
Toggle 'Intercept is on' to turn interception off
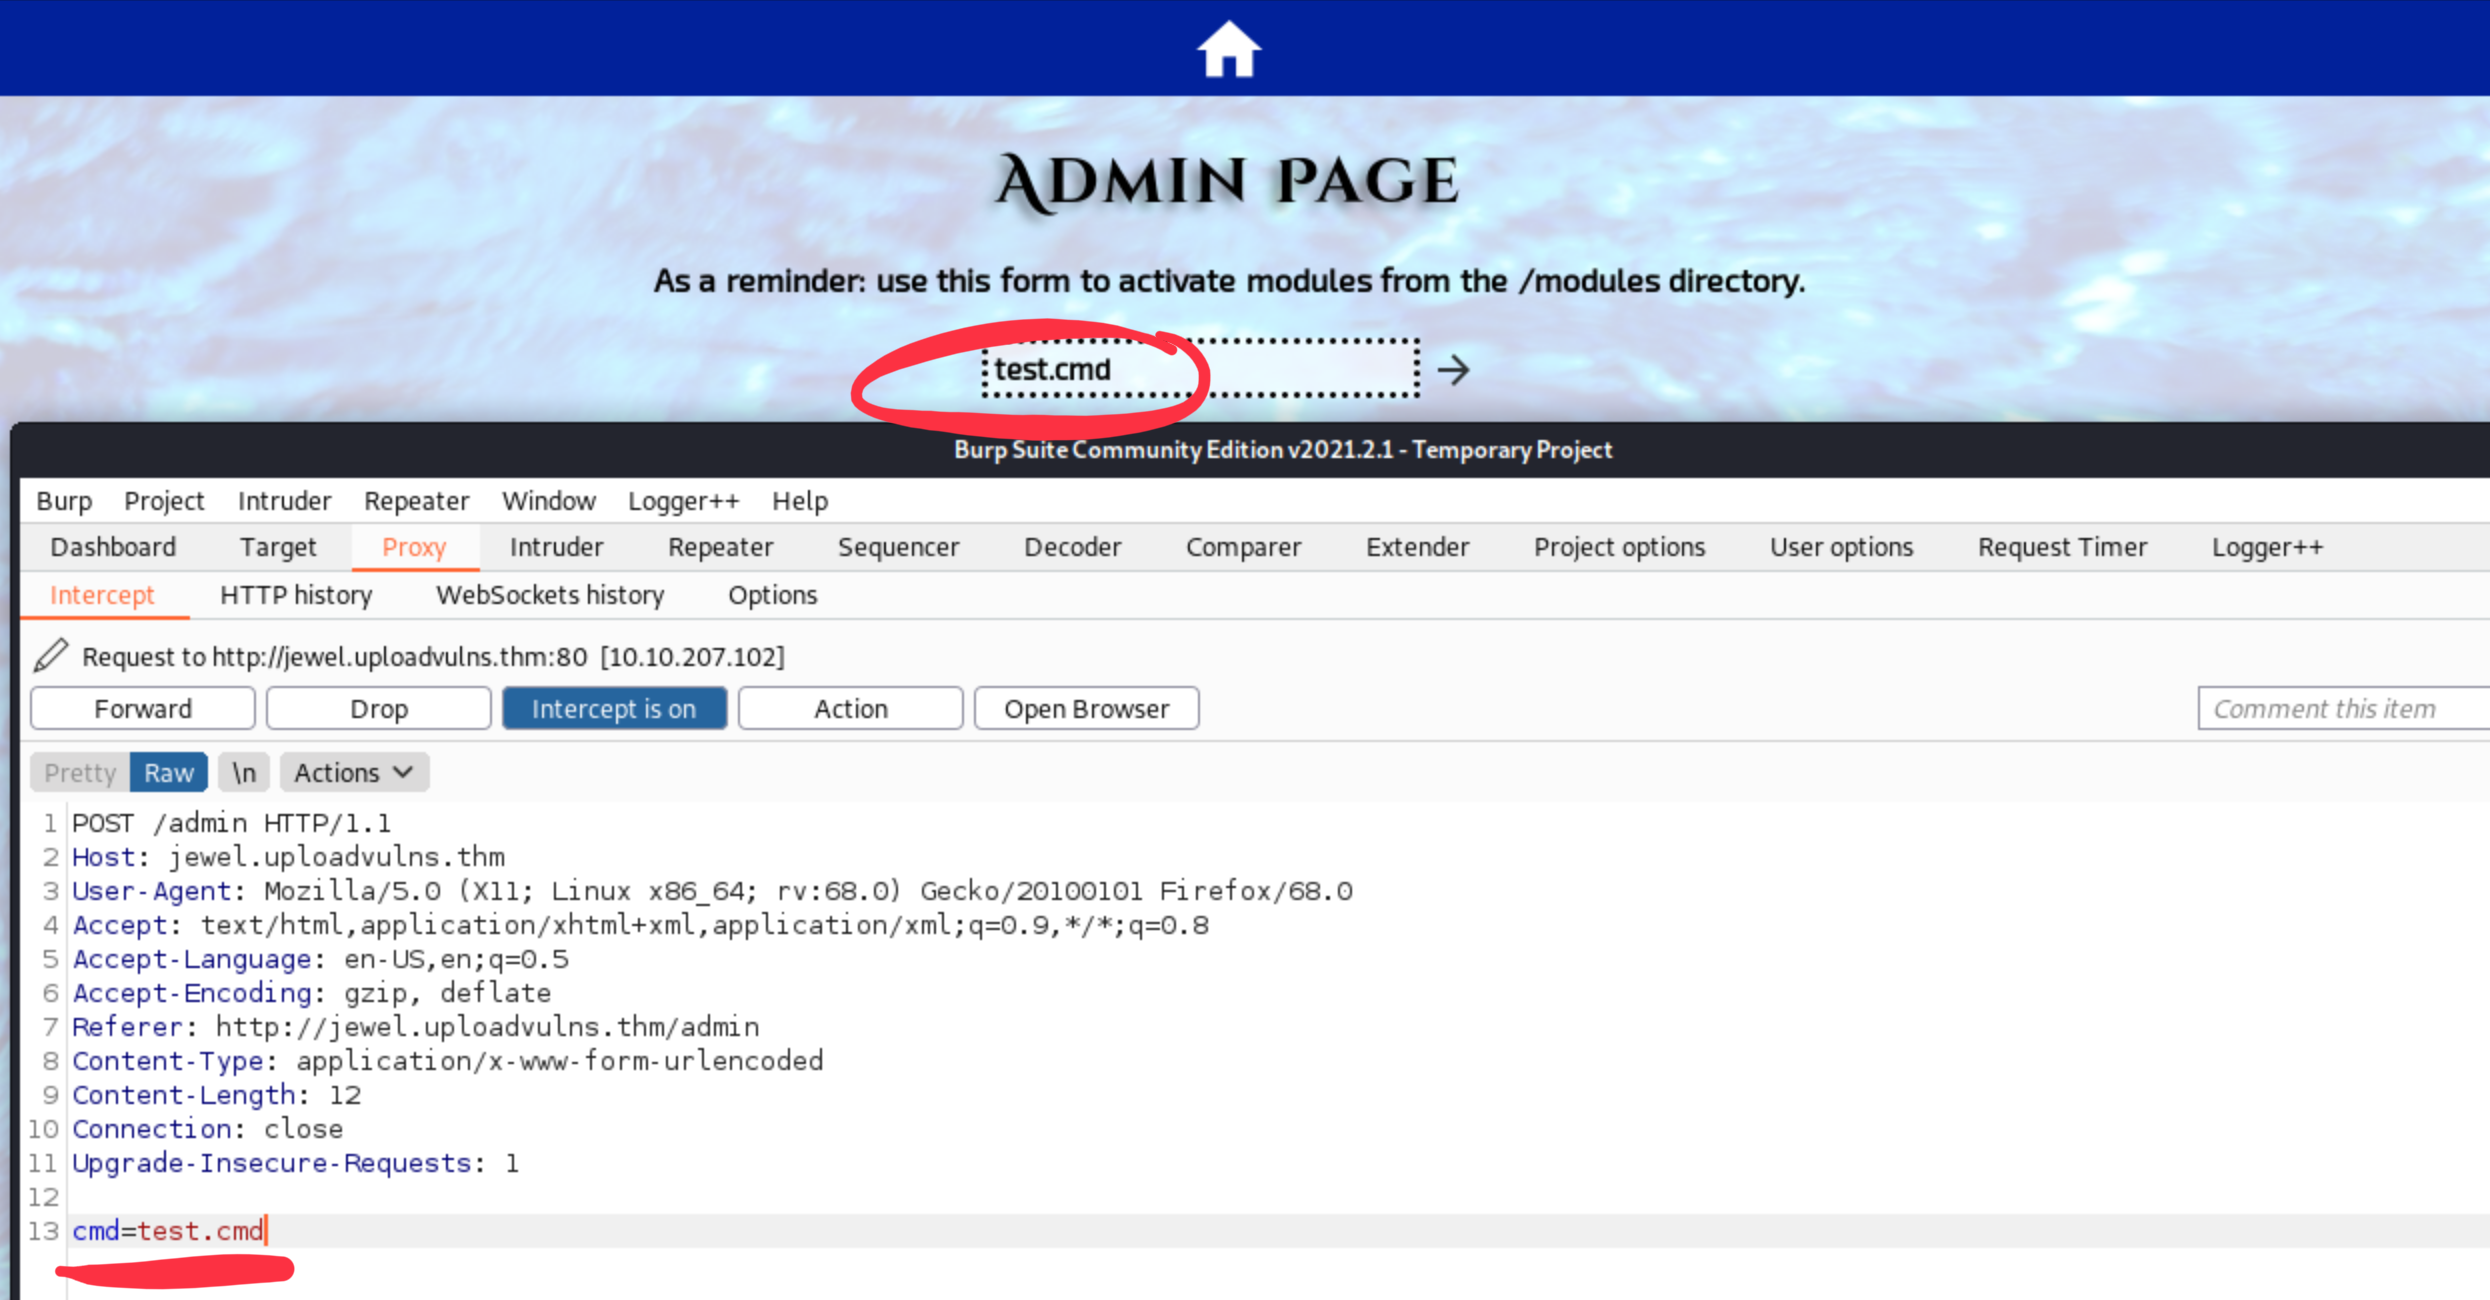tap(614, 707)
